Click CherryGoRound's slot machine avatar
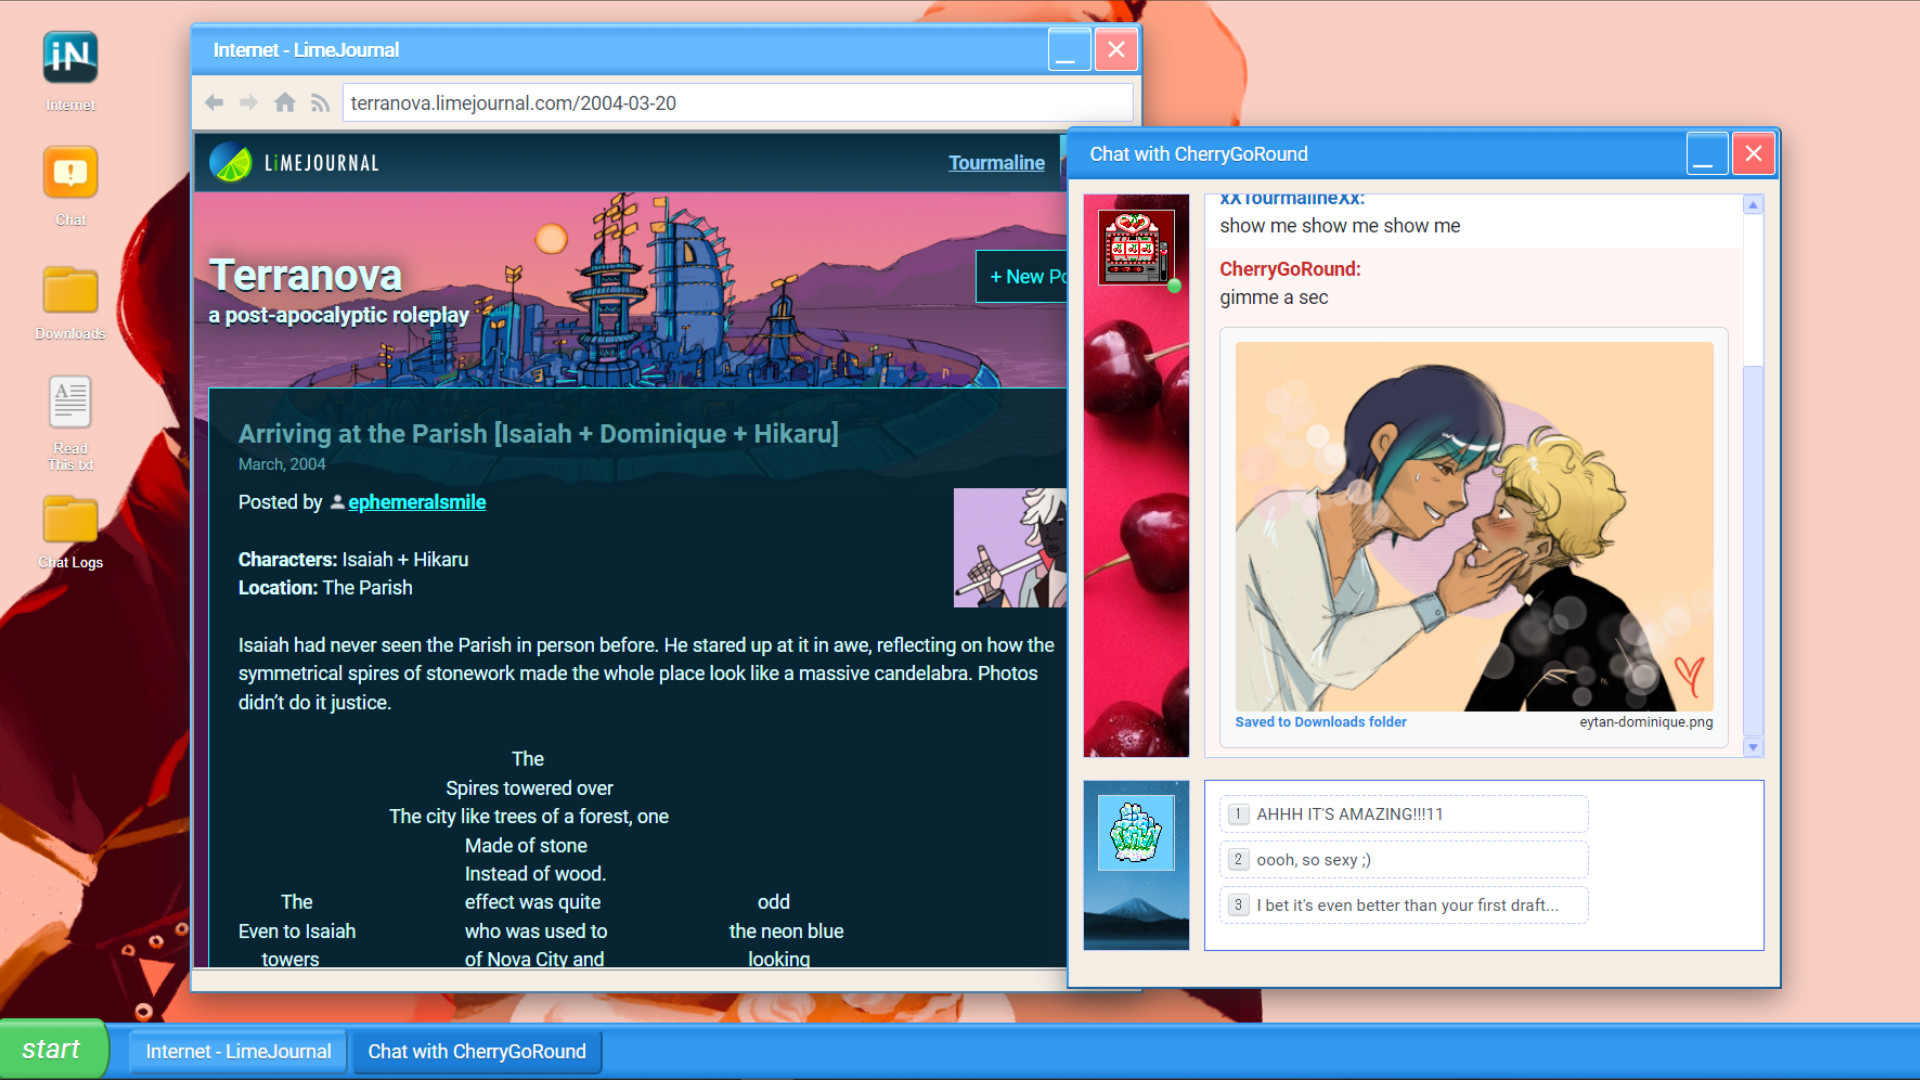 1136,247
